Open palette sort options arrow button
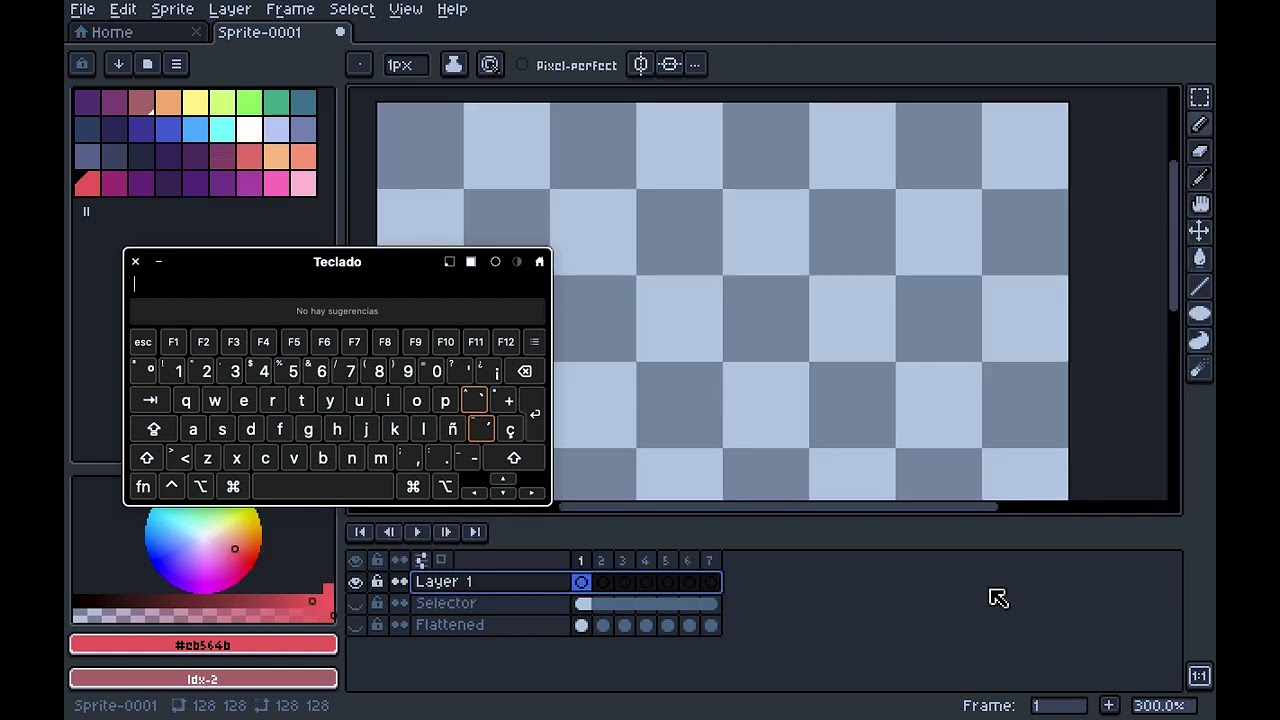 coord(118,64)
